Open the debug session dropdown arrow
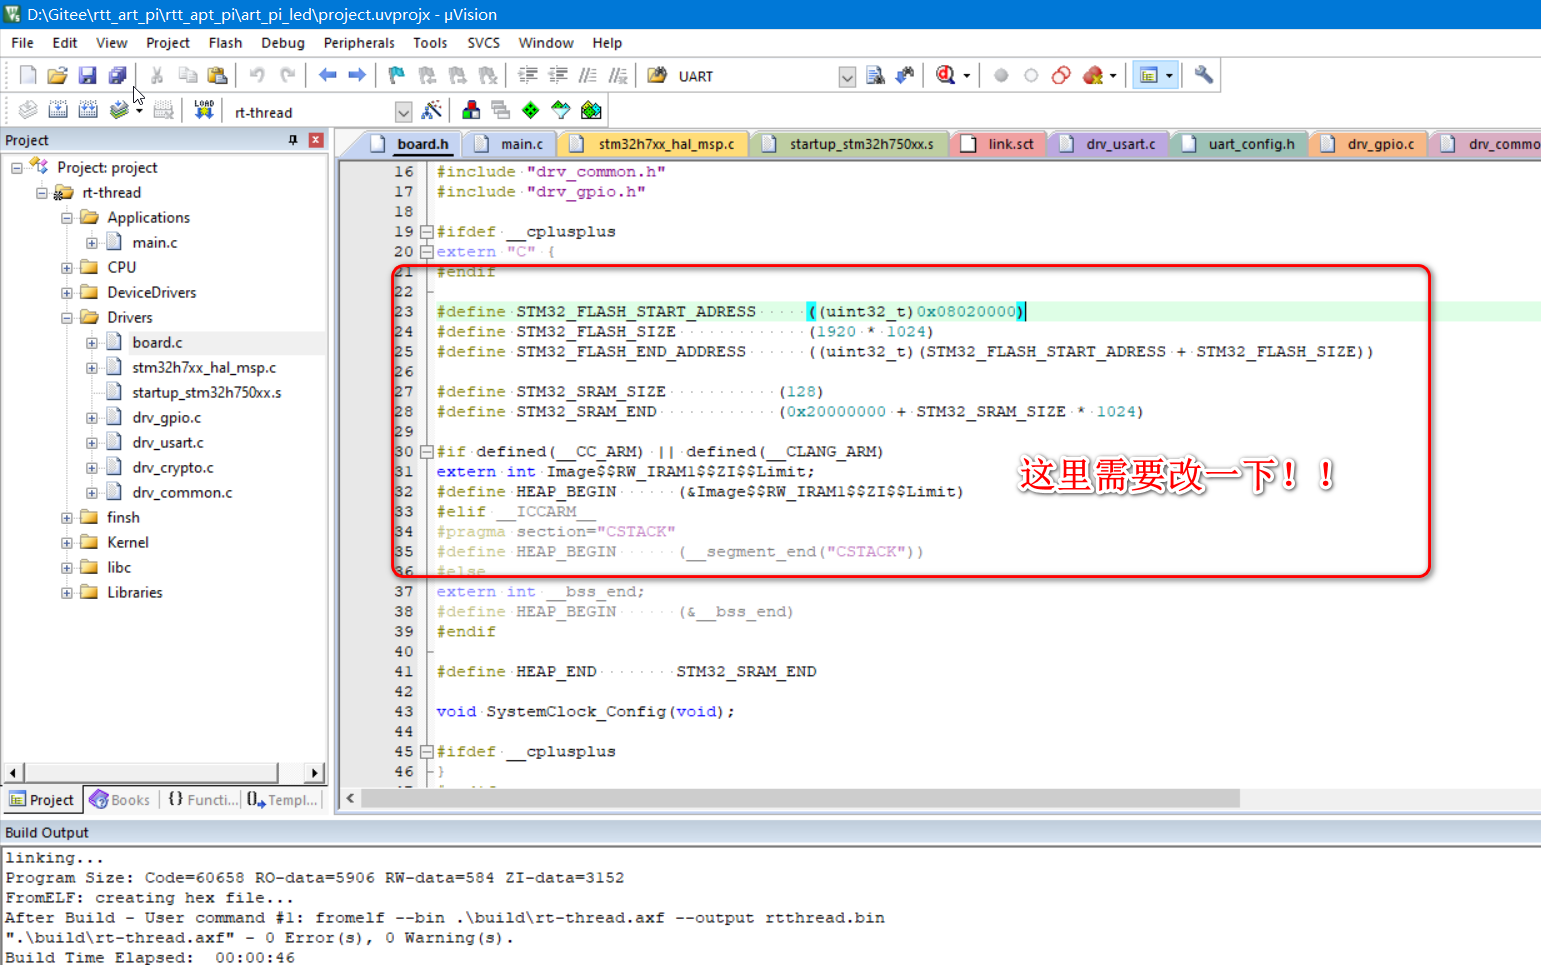The image size is (1541, 965). point(966,76)
